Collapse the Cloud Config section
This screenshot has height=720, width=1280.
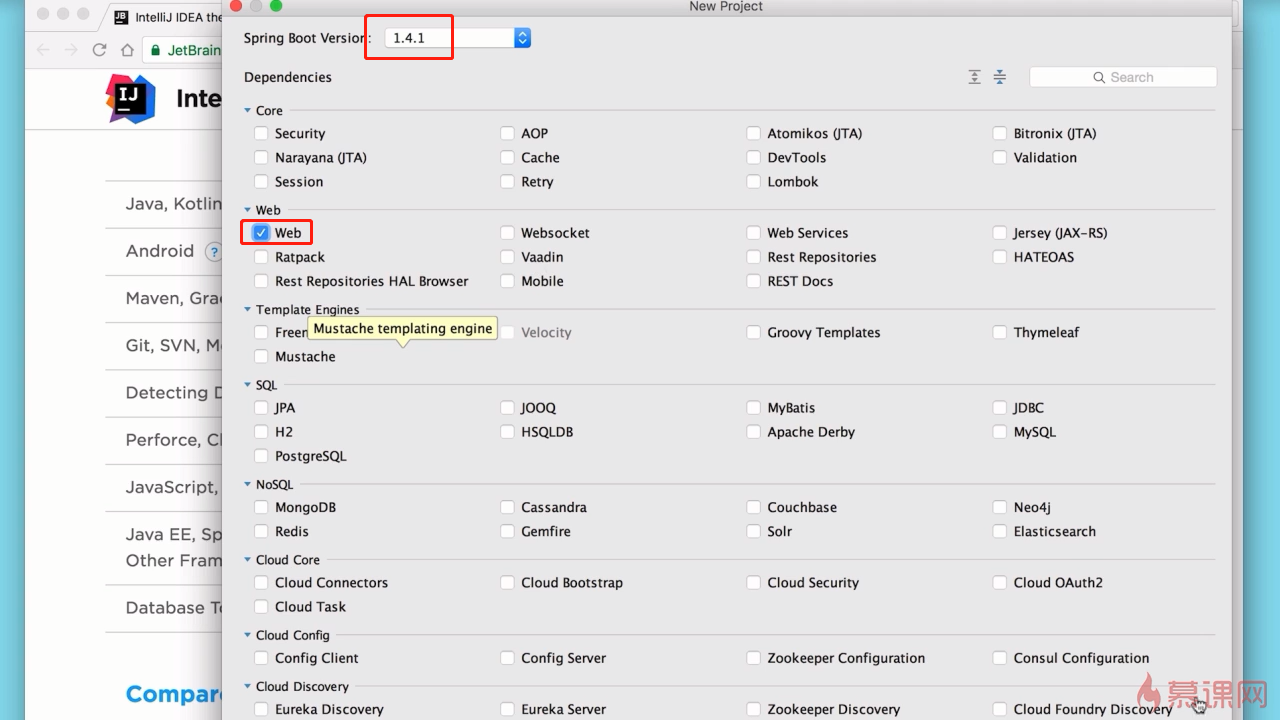tap(248, 635)
